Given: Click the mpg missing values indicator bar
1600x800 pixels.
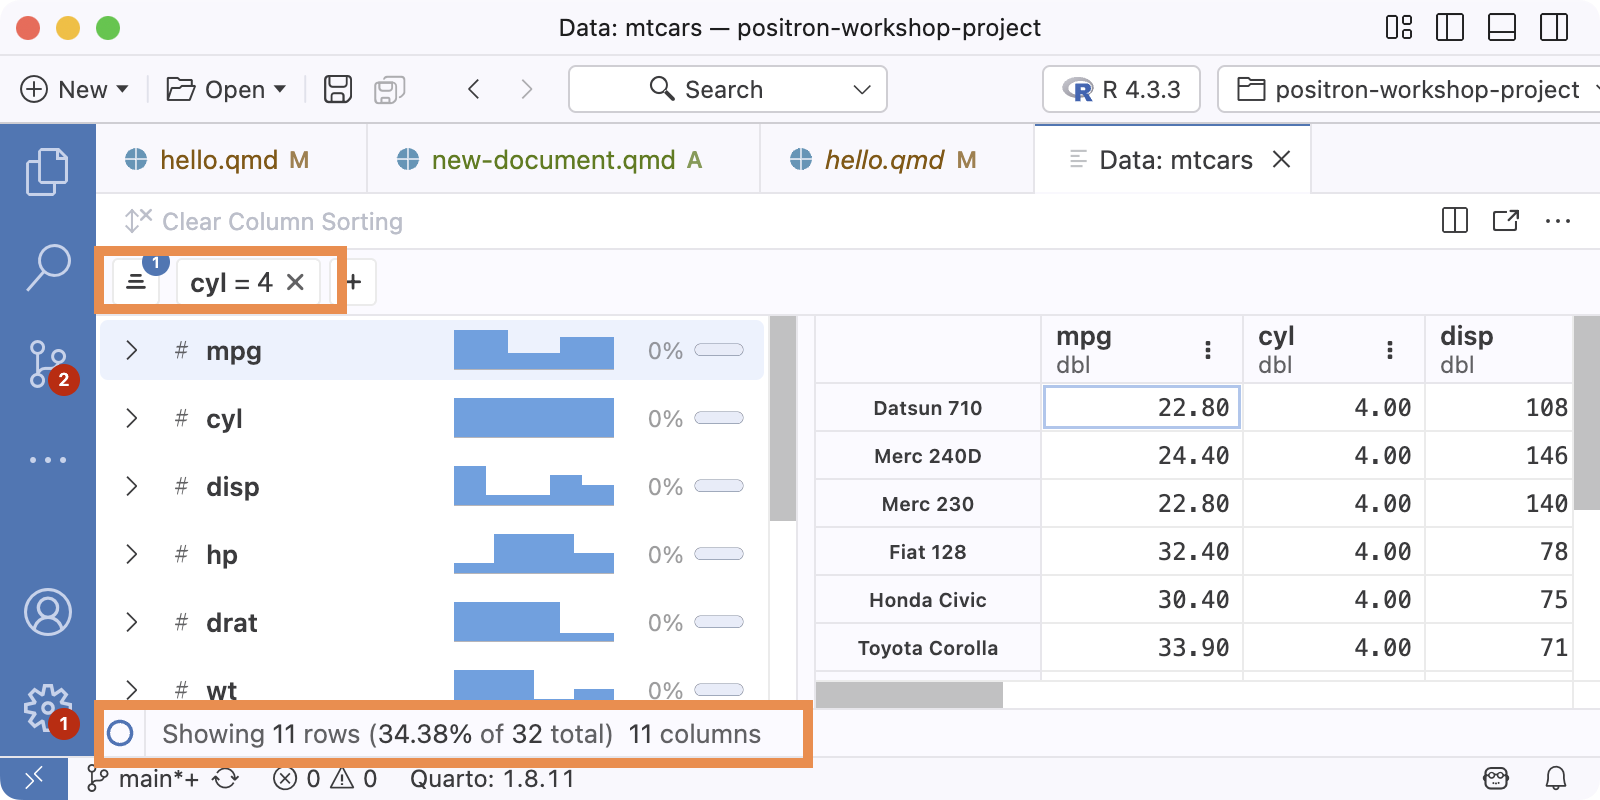Looking at the screenshot, I should 719,350.
